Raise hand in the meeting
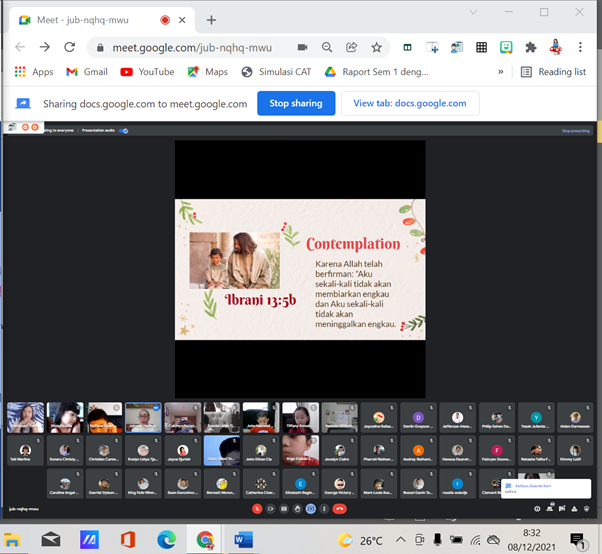This screenshot has width=602, height=554. coord(298,508)
